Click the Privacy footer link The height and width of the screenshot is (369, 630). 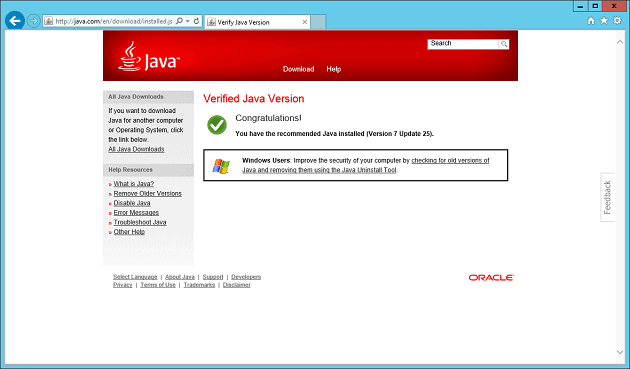[123, 285]
